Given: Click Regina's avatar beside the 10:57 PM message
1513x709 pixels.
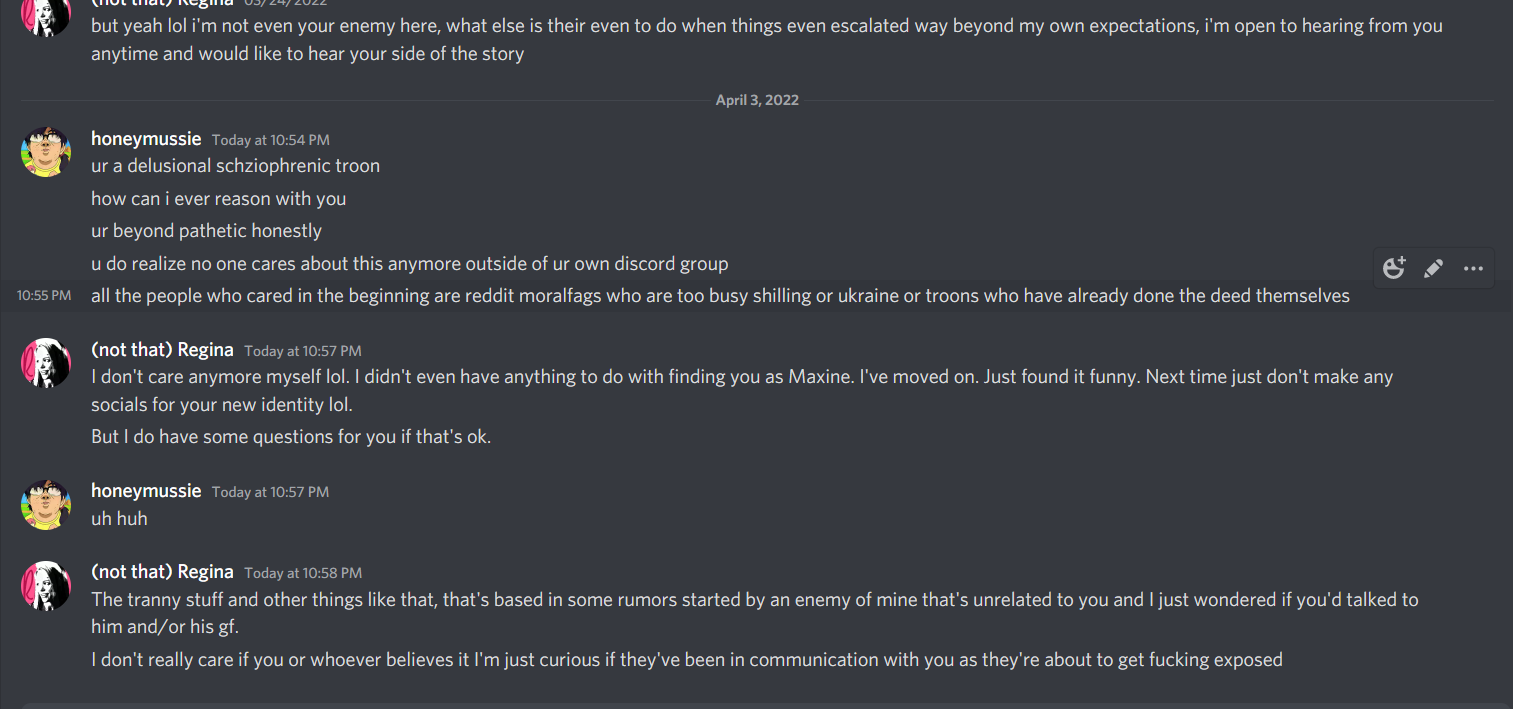Looking at the screenshot, I should [x=46, y=363].
